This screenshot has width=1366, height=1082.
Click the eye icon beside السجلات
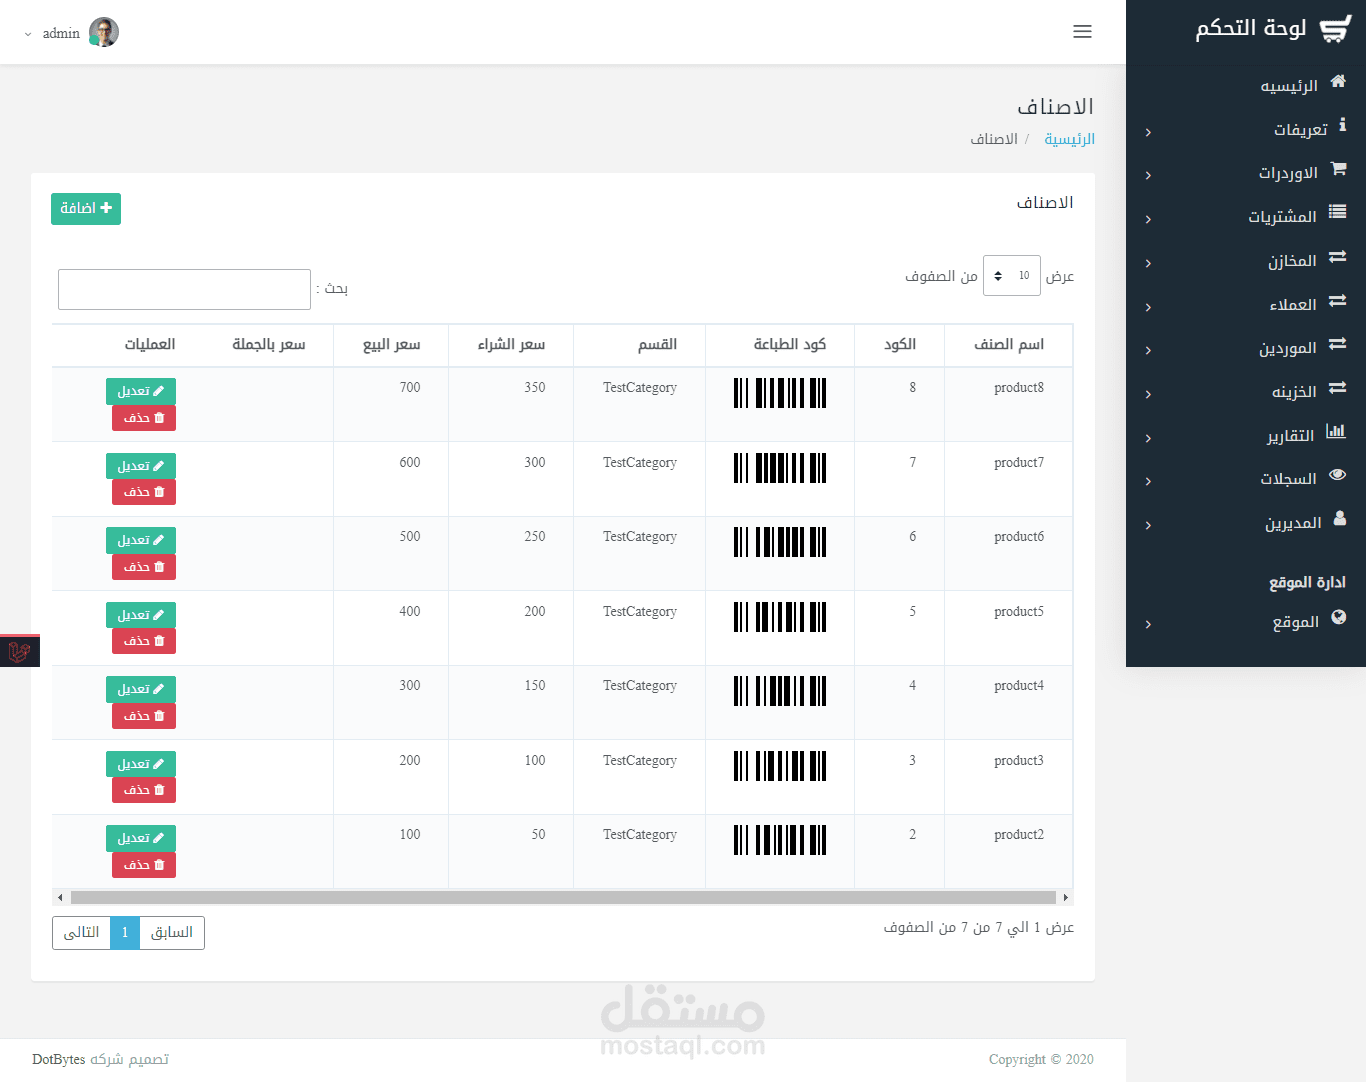click(1337, 475)
